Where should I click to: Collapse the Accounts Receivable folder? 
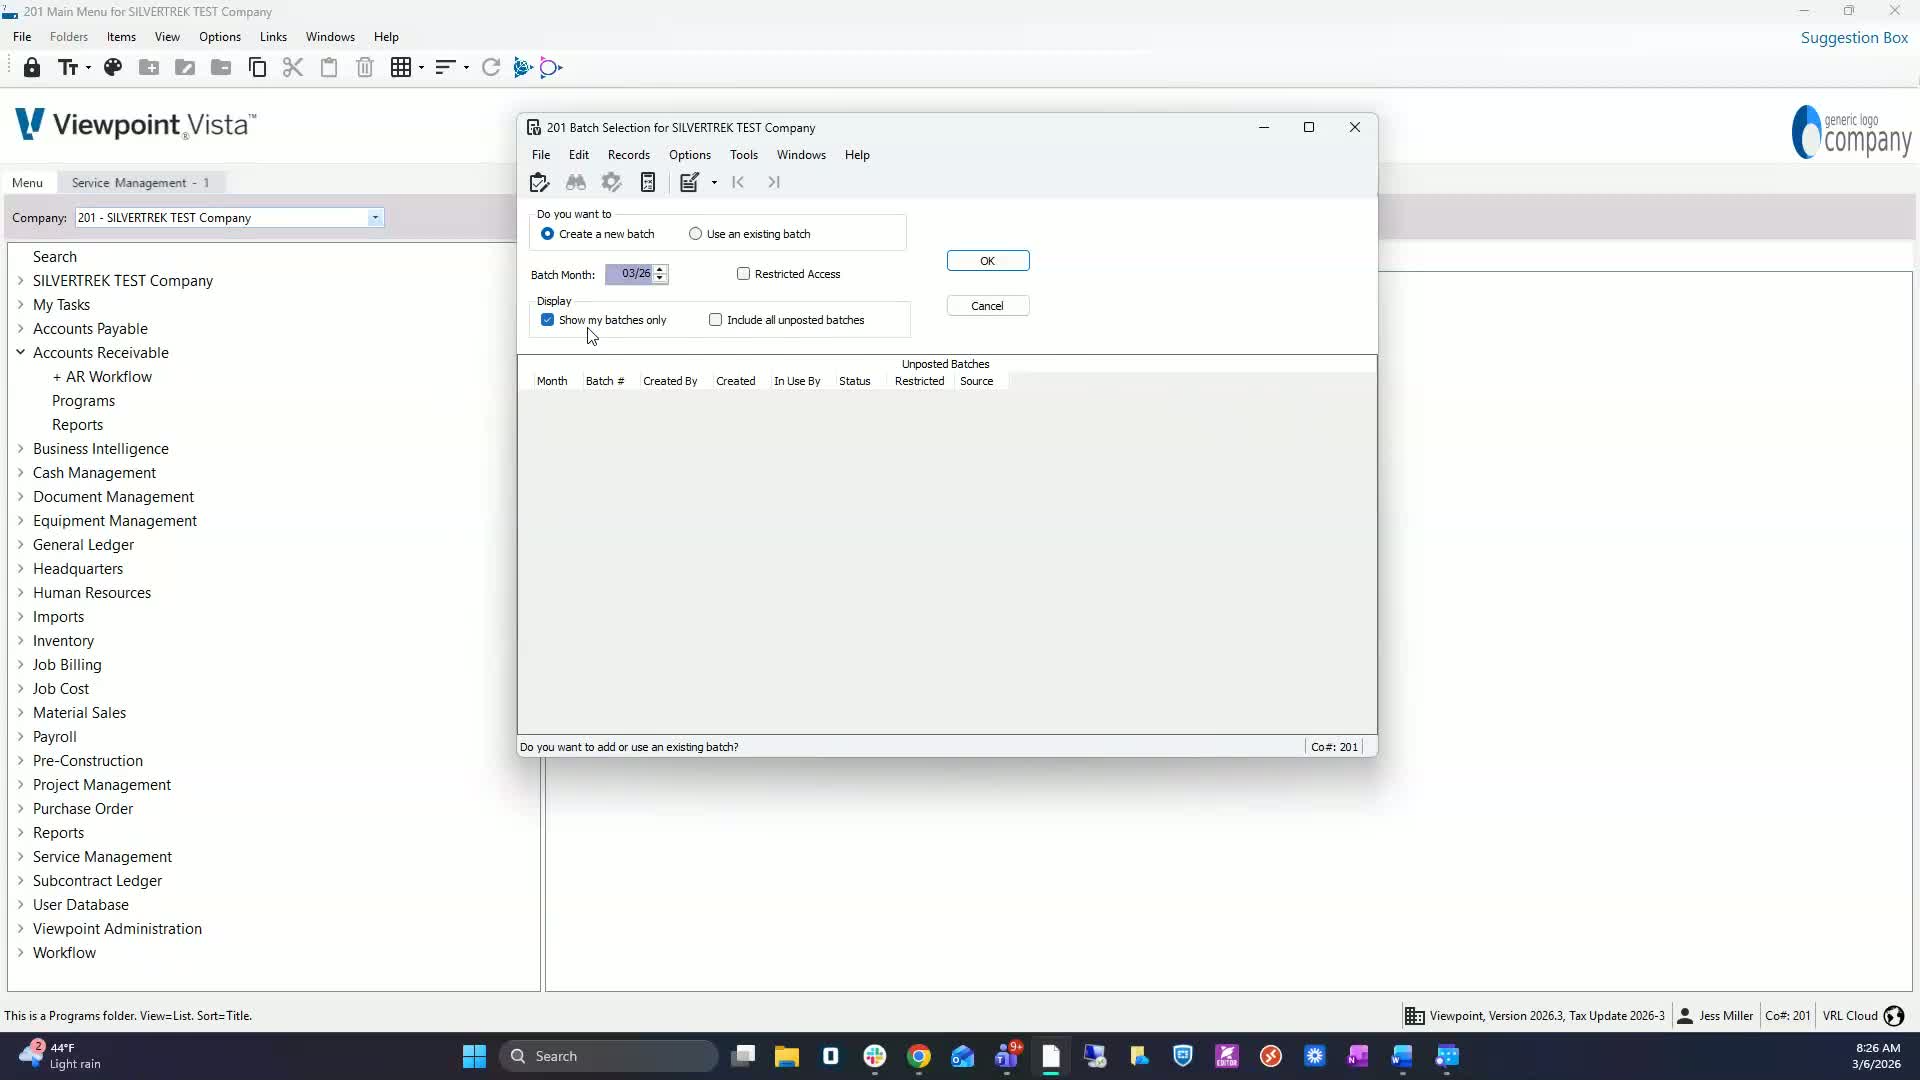click(x=20, y=352)
